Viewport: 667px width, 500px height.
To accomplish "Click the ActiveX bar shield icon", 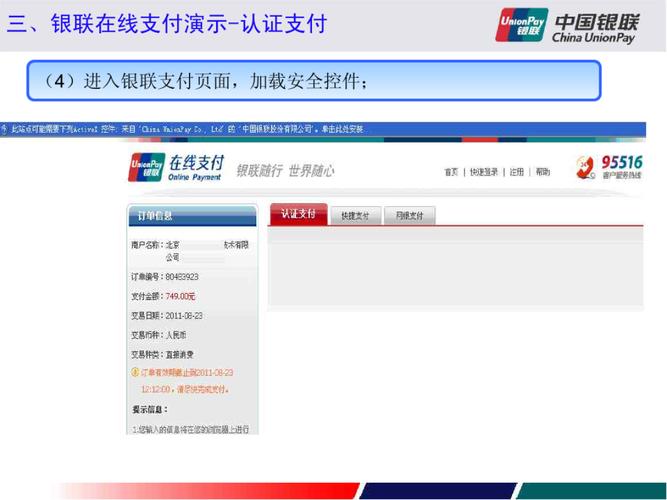I will pos(4,129).
